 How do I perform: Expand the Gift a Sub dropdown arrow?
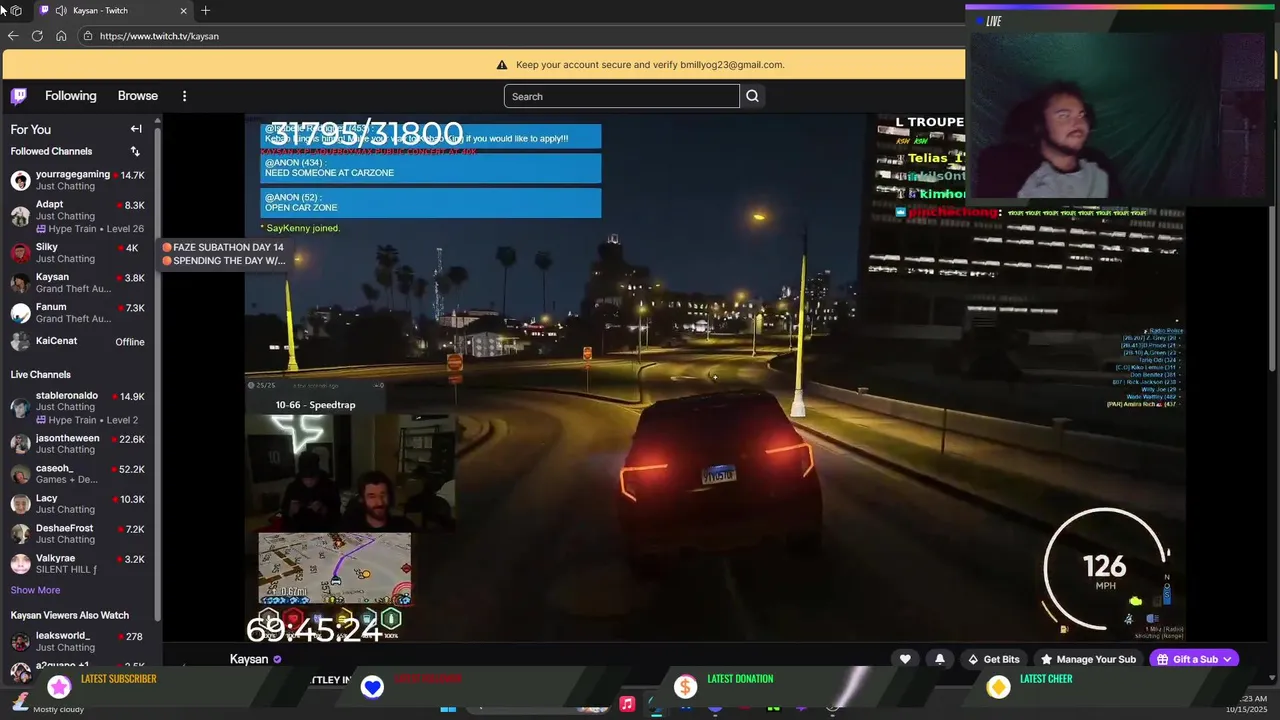pos(1228,659)
